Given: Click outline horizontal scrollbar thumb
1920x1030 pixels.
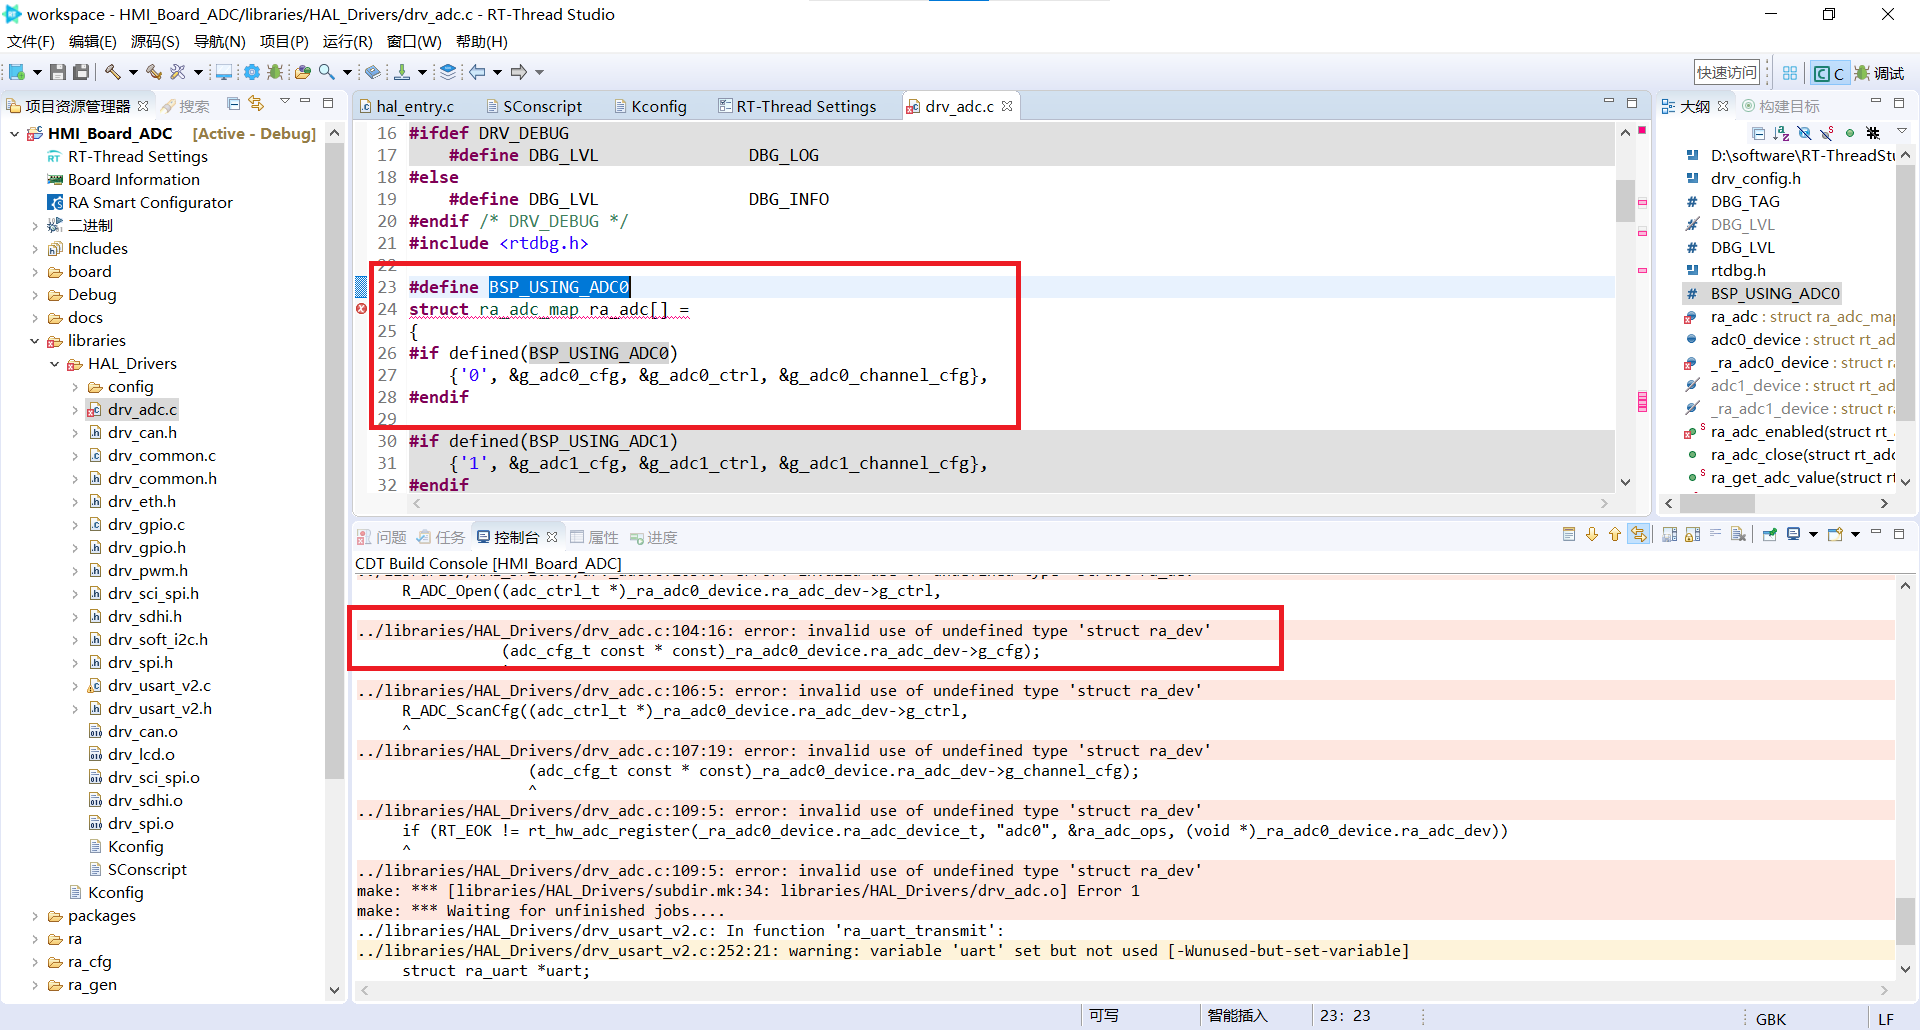Looking at the screenshot, I should pos(1717,504).
